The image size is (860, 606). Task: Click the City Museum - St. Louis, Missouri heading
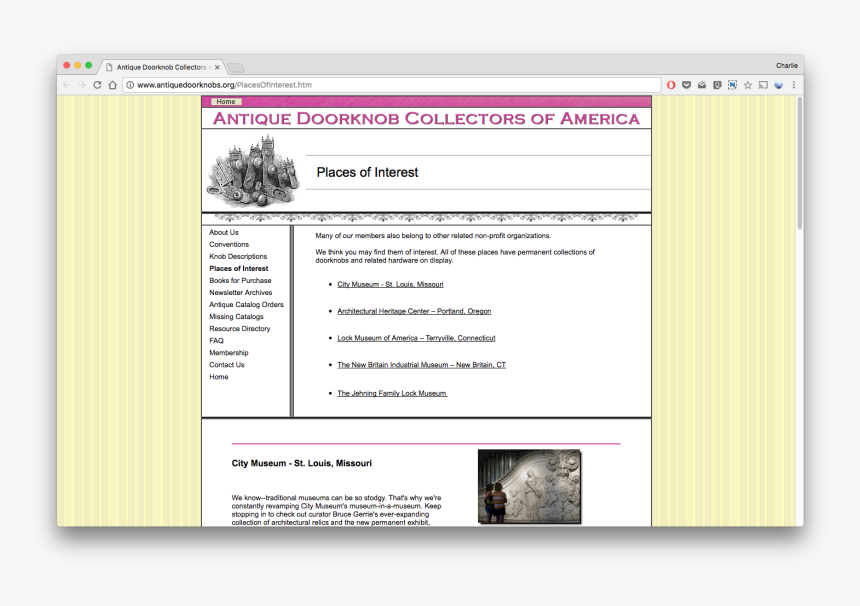pyautogui.click(x=302, y=463)
